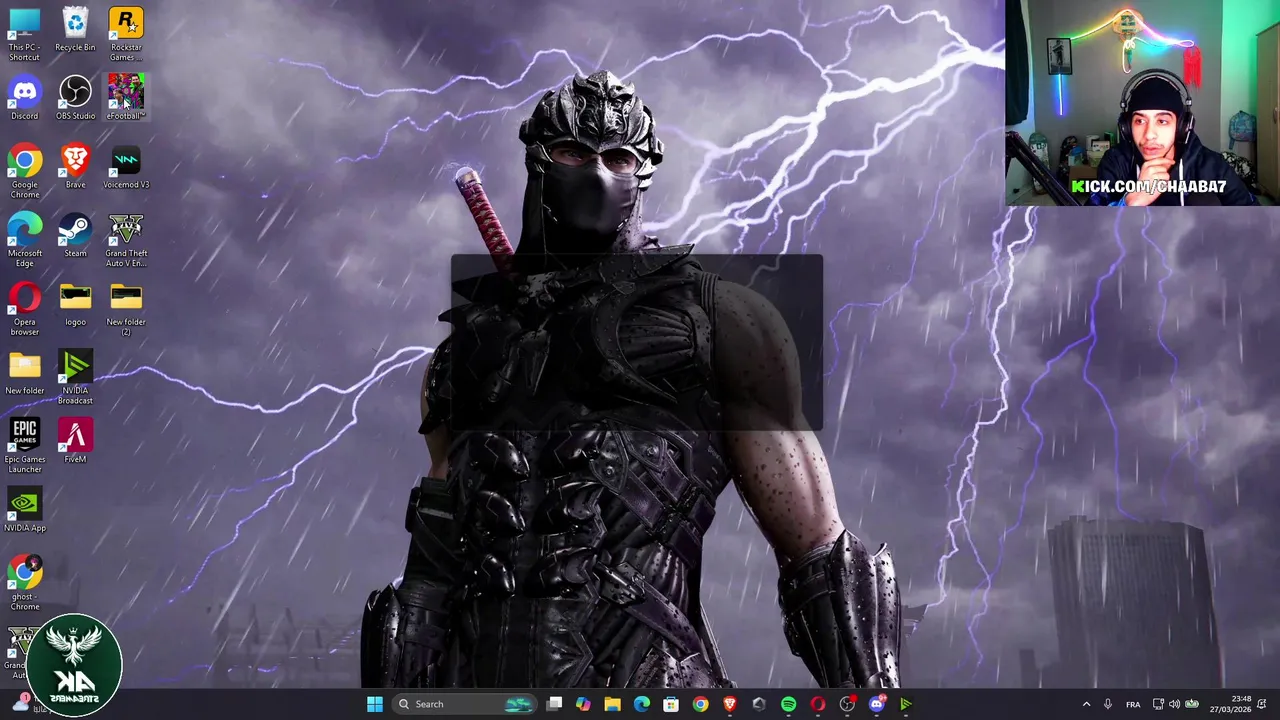Open the ghost - Chrome profile shortcut
The width and height of the screenshot is (1280, 720).
pos(24,583)
